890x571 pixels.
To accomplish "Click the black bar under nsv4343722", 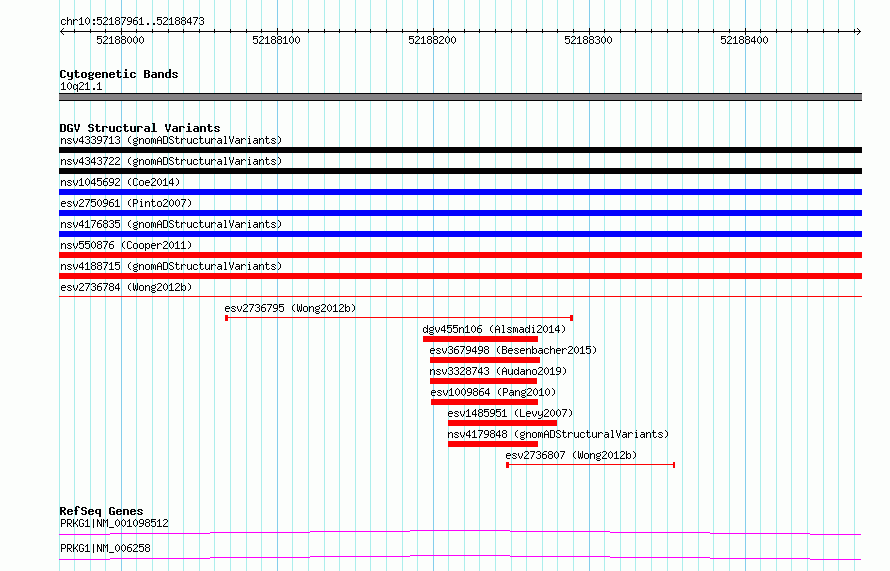I will pos(460,171).
